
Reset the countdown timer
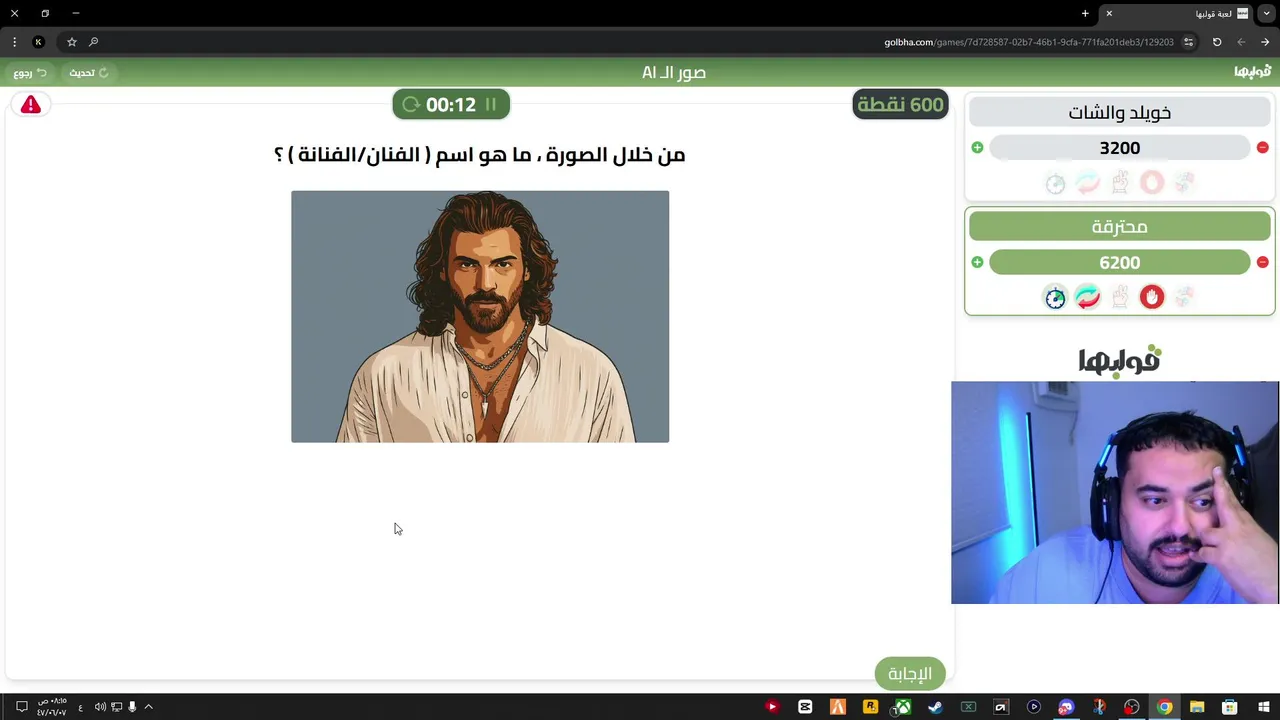(x=410, y=104)
